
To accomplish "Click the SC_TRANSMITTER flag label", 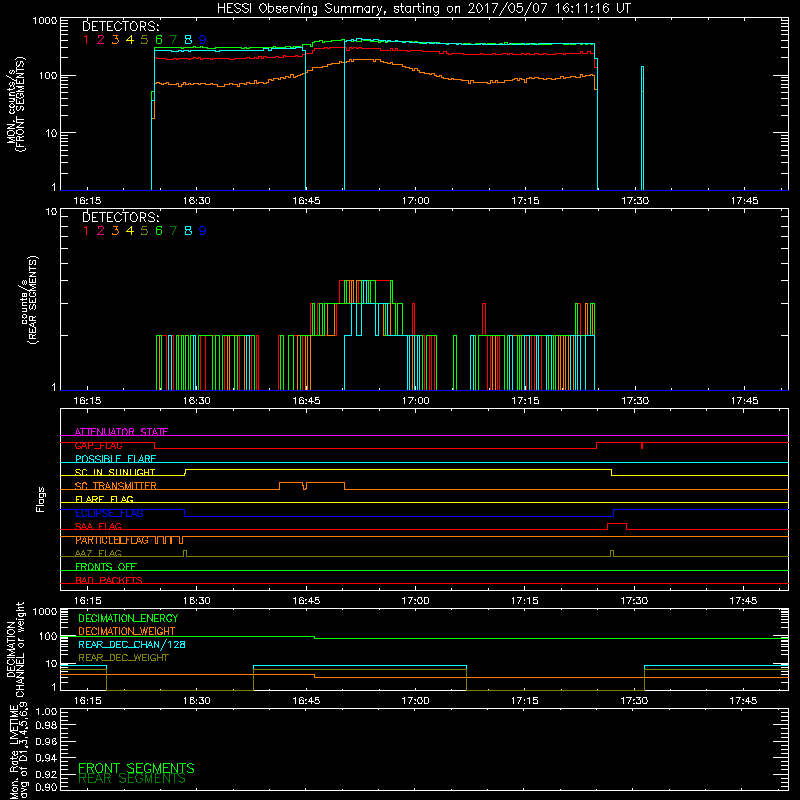I will click(116, 486).
